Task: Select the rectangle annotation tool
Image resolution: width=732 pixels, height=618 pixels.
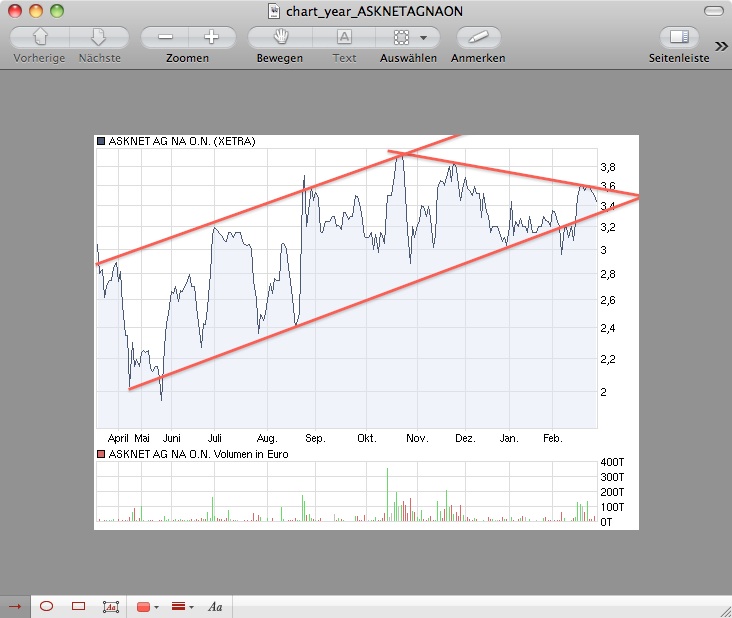Action: pos(78,606)
